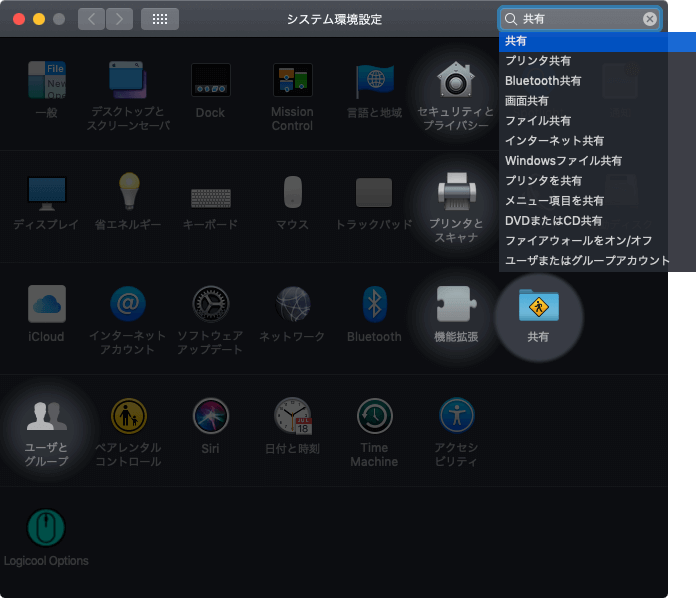Image resolution: width=696 pixels, height=598 pixels.
Task: Open 省エネルギー lightbulb icon
Action: (x=129, y=191)
